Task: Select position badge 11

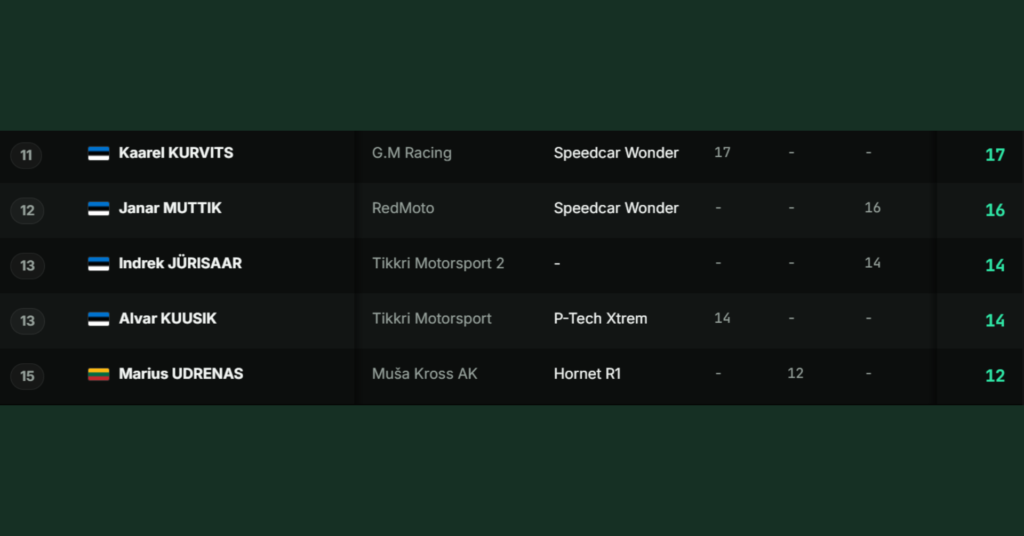Action: 26,155
